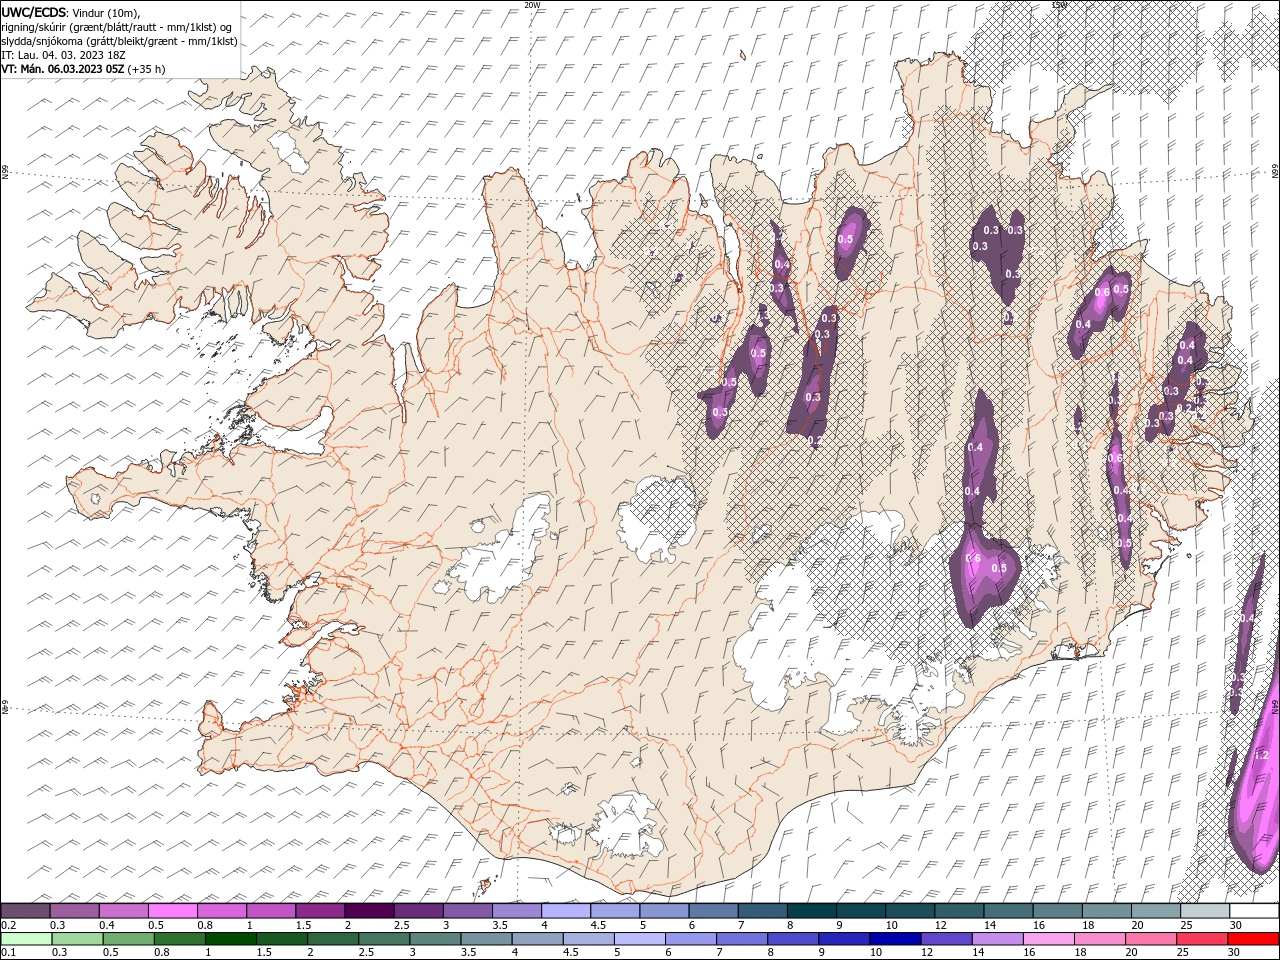Select the lilac swatch labeled 14 in rain scale

pyautogui.click(x=996, y=939)
